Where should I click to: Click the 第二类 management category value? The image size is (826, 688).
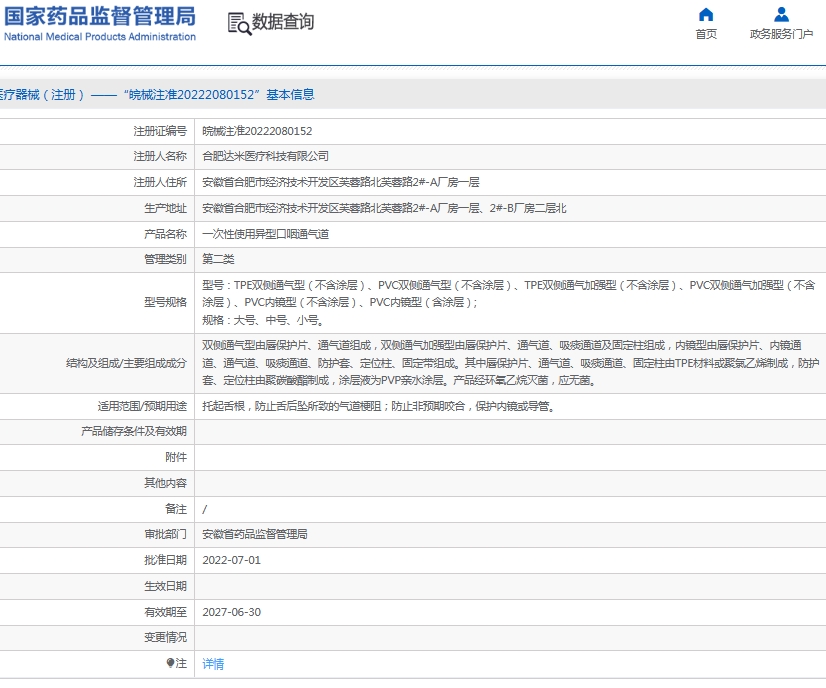coord(218,260)
